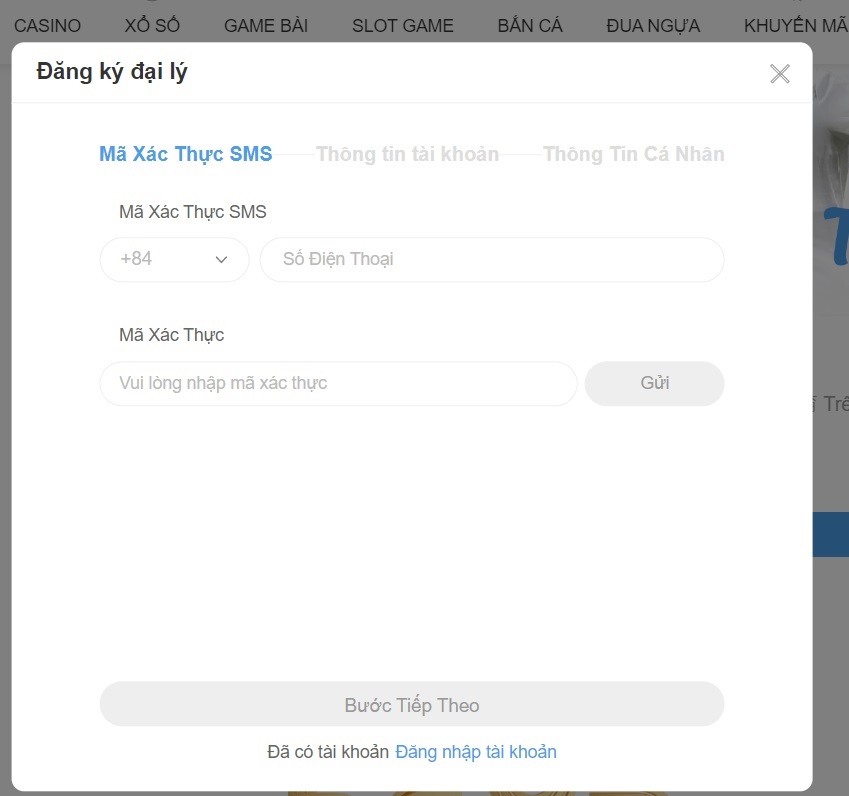
Task: Select the Mã Xác Thực SMS step
Action: [x=186, y=154]
